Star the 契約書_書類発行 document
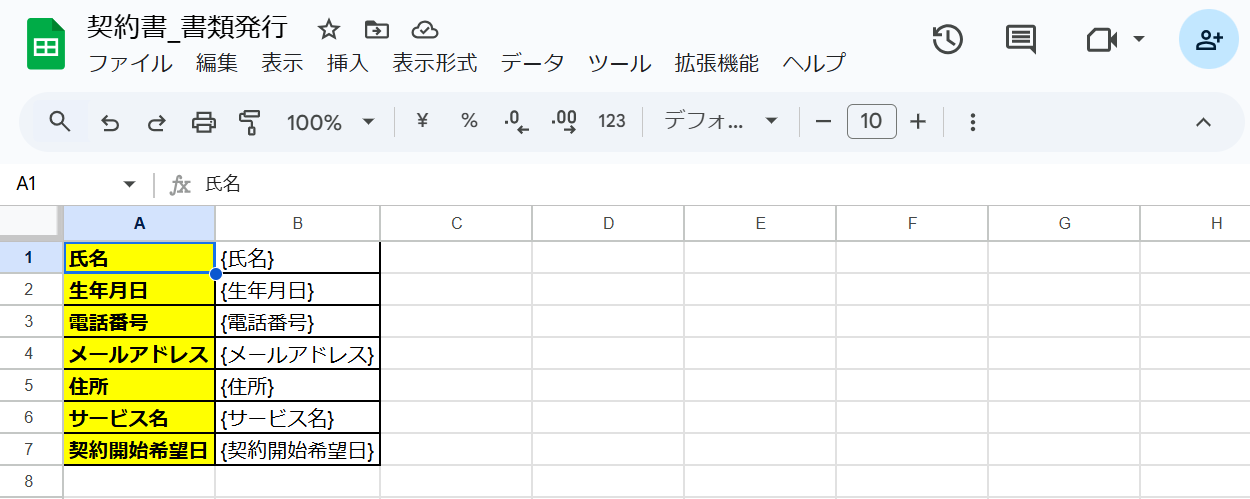1250x499 pixels. point(329,29)
